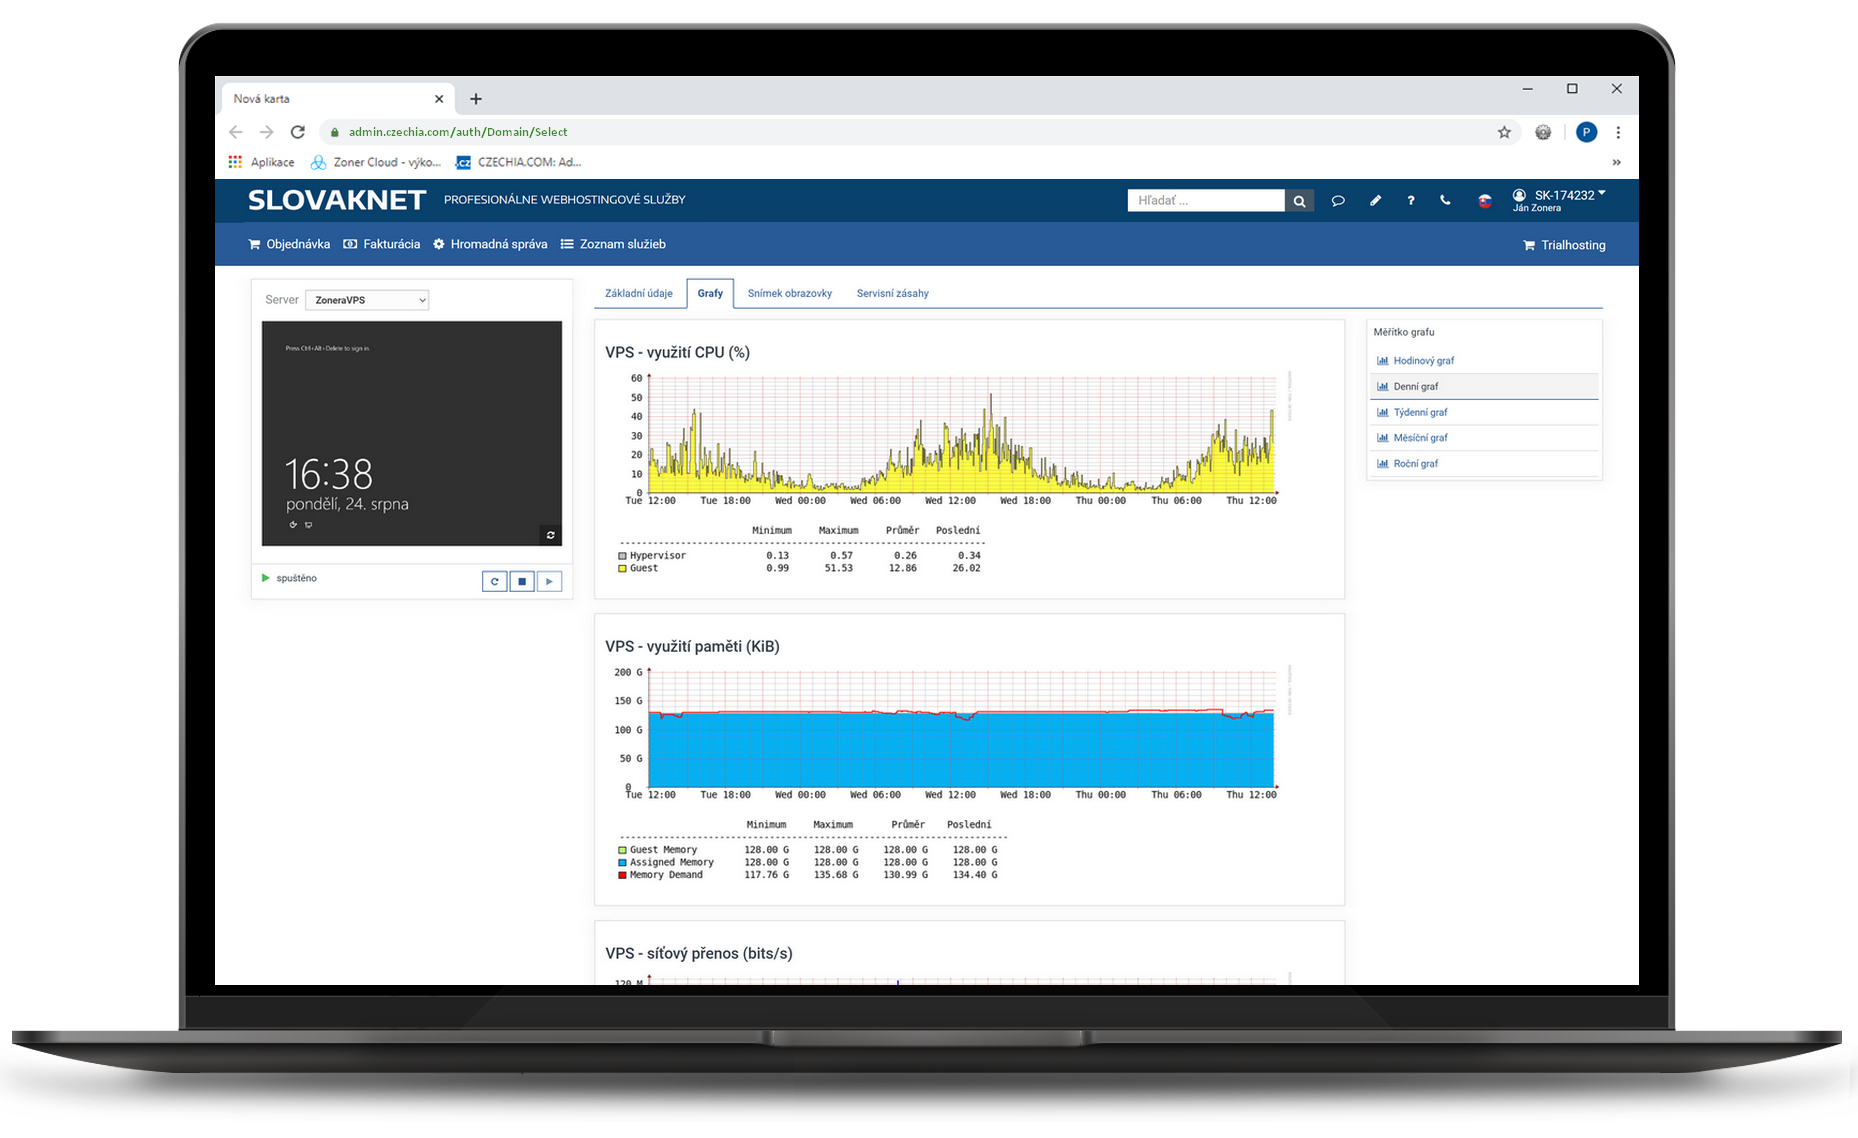The width and height of the screenshot is (1858, 1138).
Task: Open Chrome three-dot menu
Action: 1618,132
